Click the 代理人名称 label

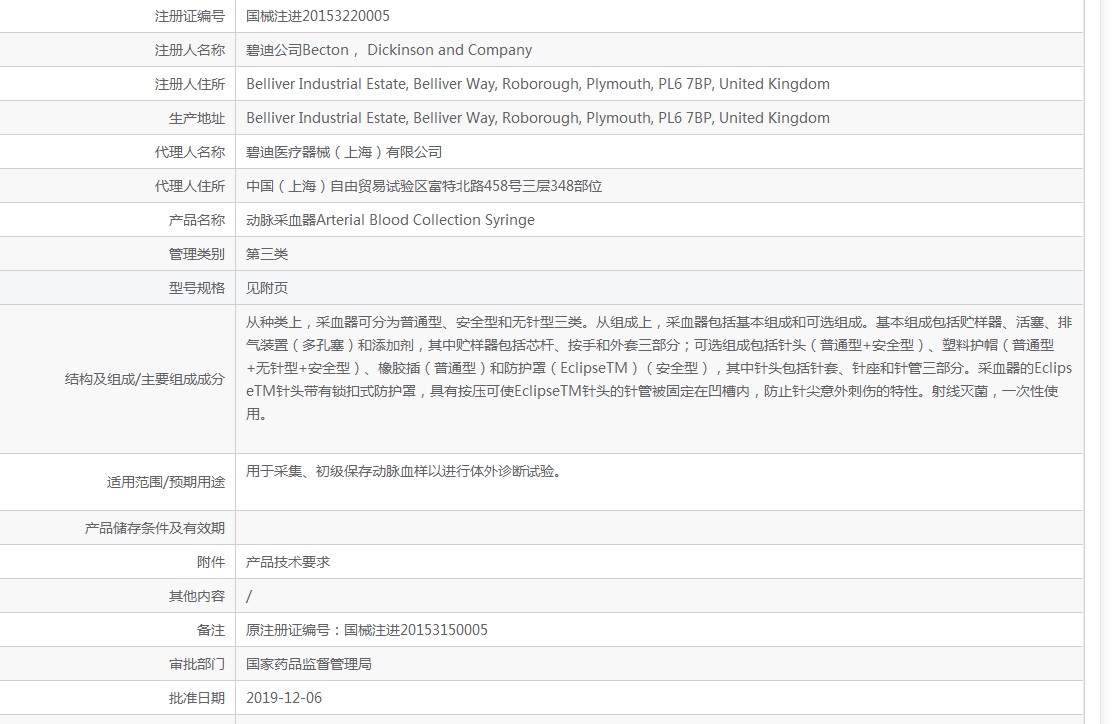pyautogui.click(x=189, y=152)
